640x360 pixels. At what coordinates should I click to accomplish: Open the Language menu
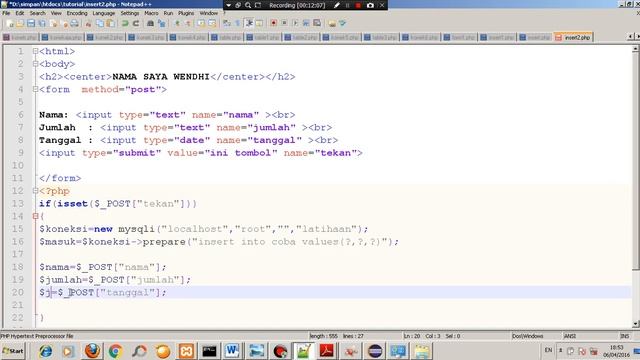click(104, 13)
